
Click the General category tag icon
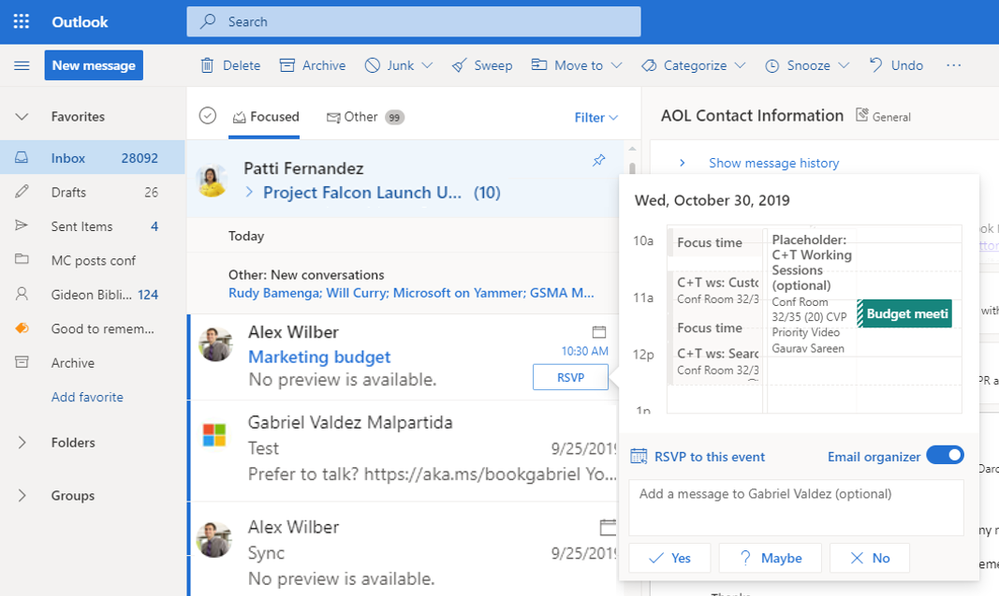(x=862, y=115)
